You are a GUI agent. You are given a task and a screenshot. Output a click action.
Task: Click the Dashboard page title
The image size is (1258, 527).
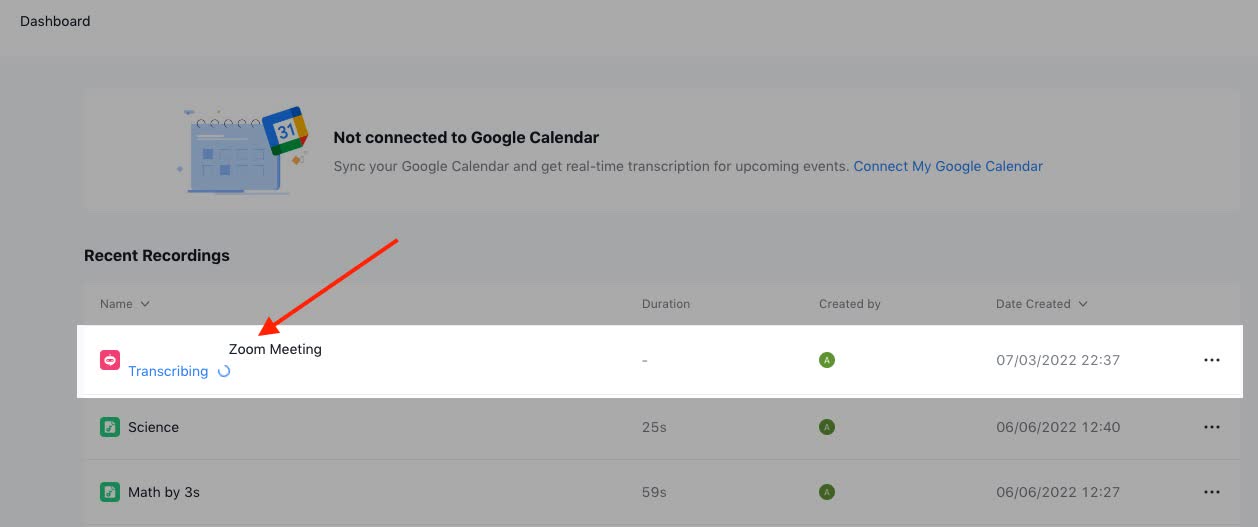55,21
